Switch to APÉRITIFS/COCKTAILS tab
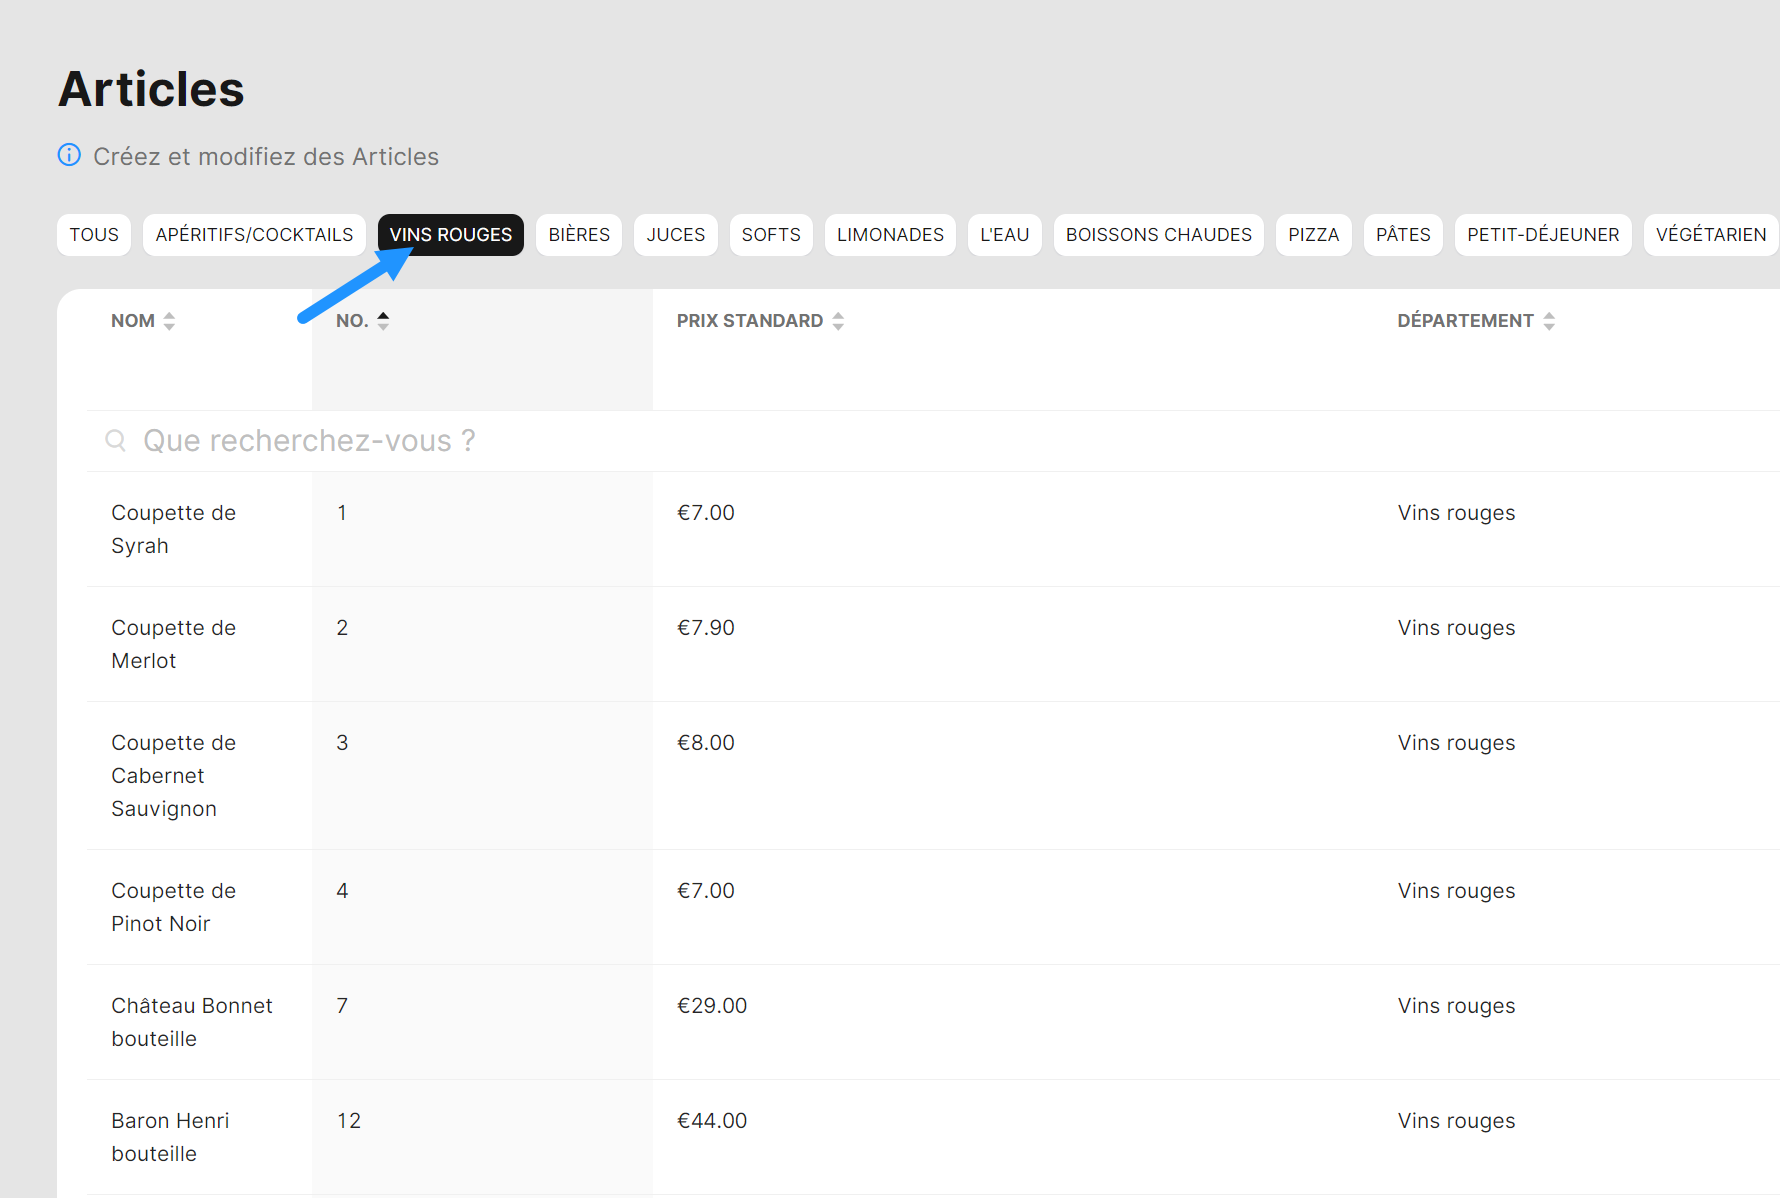1780x1198 pixels. tap(254, 235)
